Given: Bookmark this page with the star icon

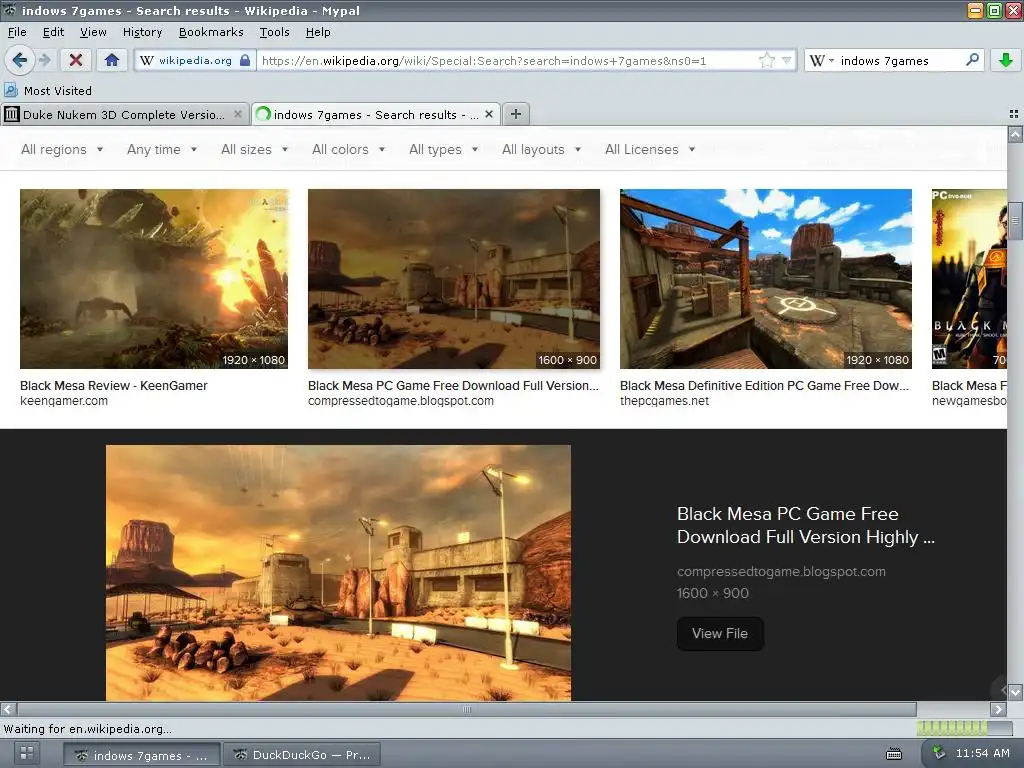Looking at the screenshot, I should pyautogui.click(x=767, y=61).
